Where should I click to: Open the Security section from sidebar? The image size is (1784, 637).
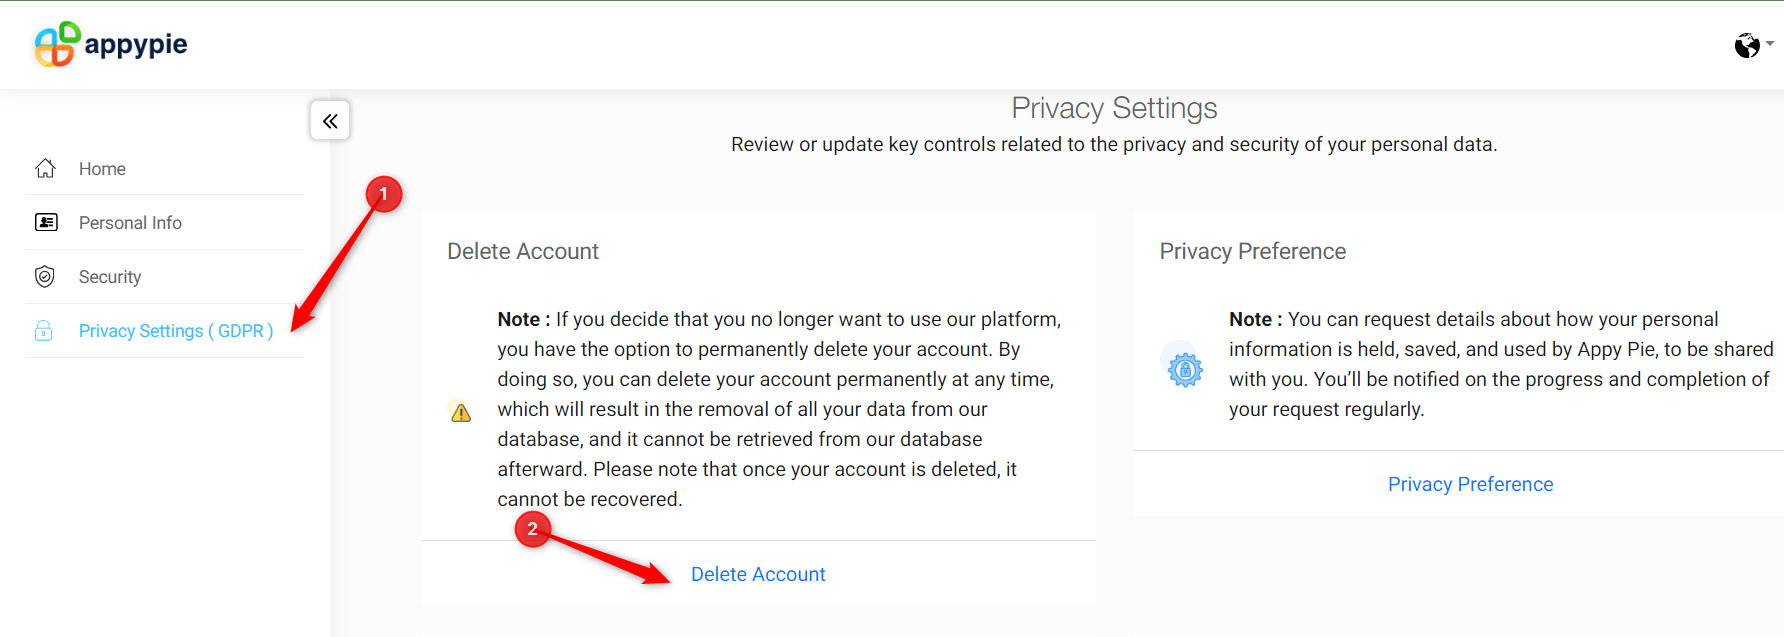click(x=110, y=276)
